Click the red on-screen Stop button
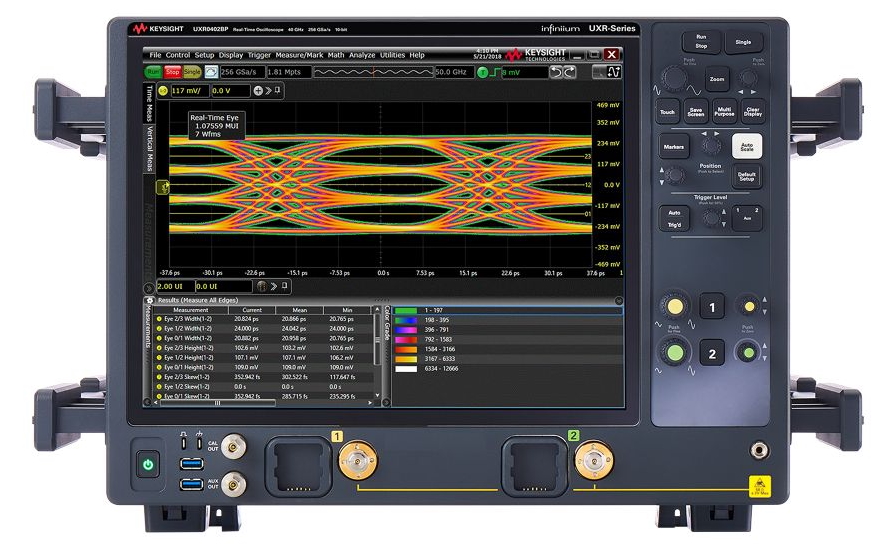This screenshot has width=896, height=544. tap(173, 72)
